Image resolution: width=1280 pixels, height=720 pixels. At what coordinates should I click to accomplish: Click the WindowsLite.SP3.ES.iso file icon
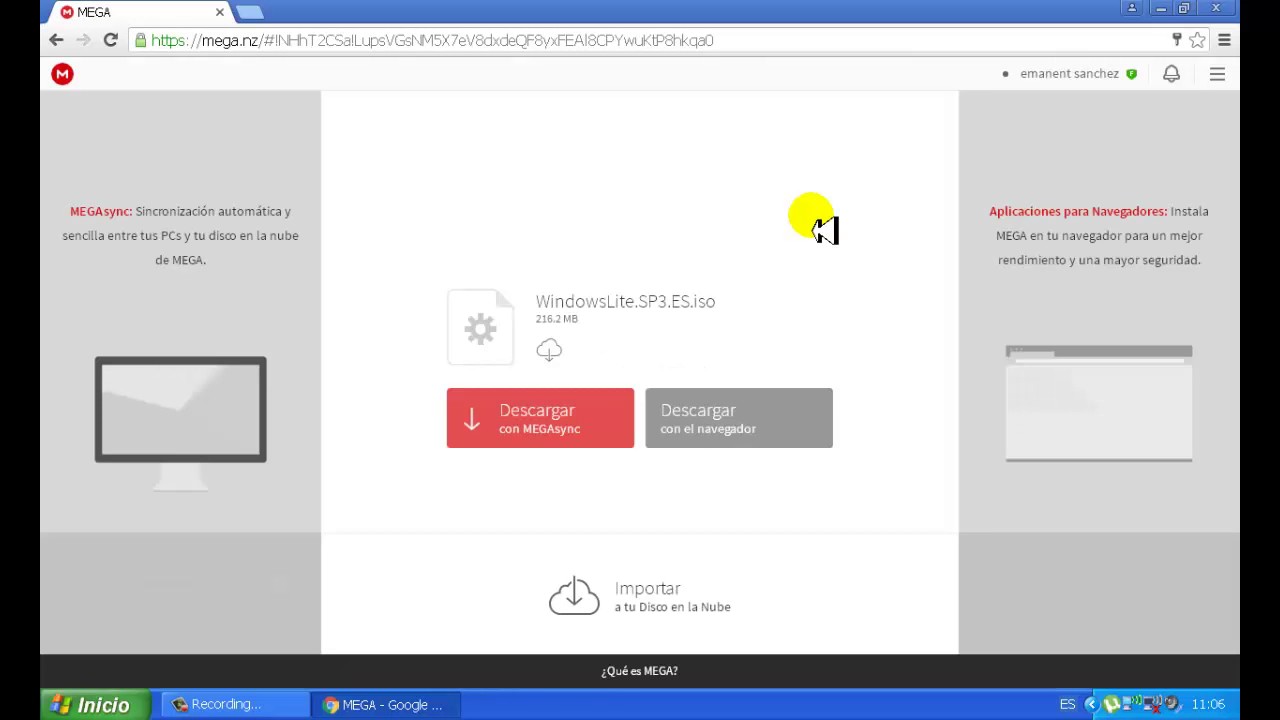480,327
